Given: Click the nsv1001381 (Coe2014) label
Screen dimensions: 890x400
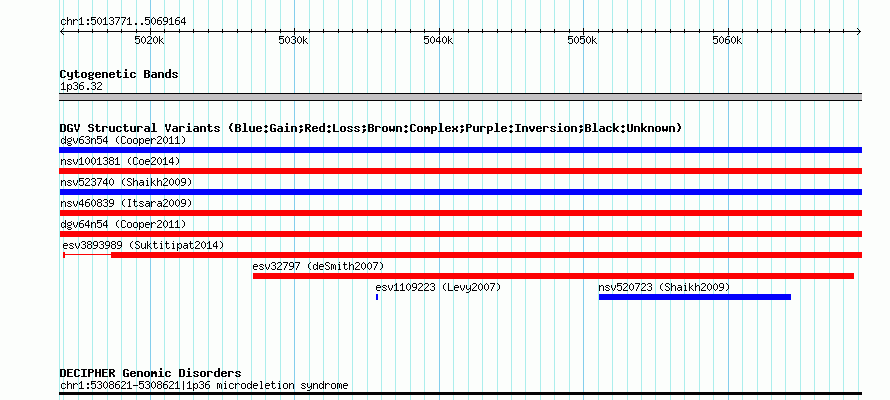Looking at the screenshot, I should (x=120, y=161).
